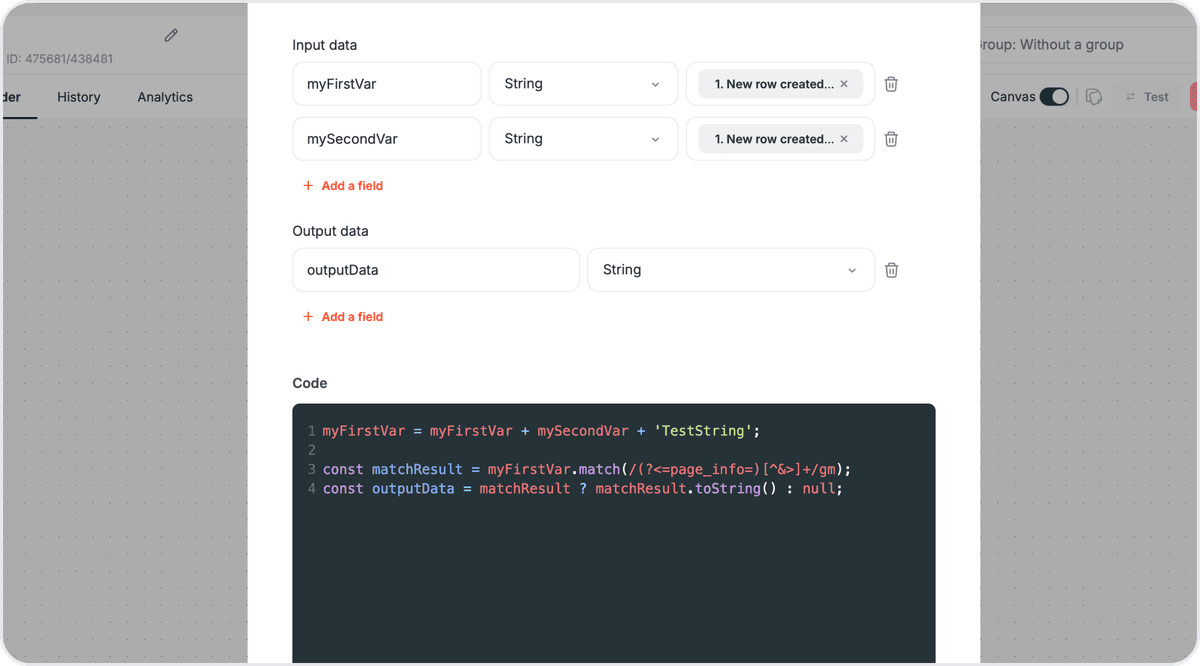
Task: Delete the outputData output row
Action: 892,270
